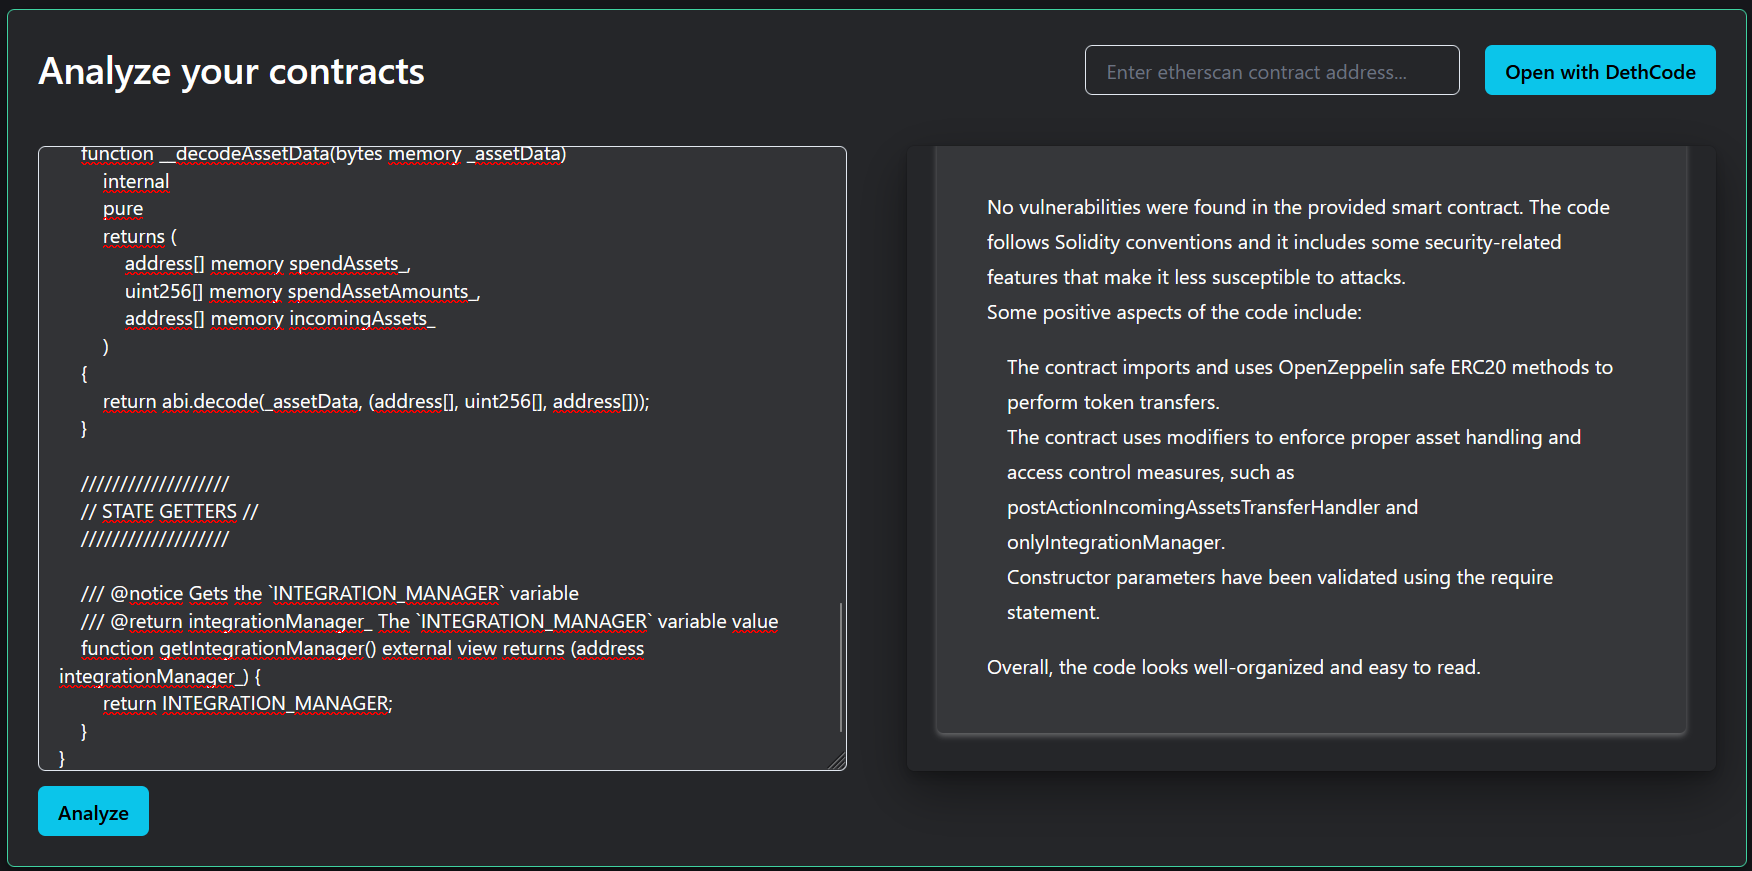Click the etherscan contract address input field
The width and height of the screenshot is (1752, 871).
1272,70
